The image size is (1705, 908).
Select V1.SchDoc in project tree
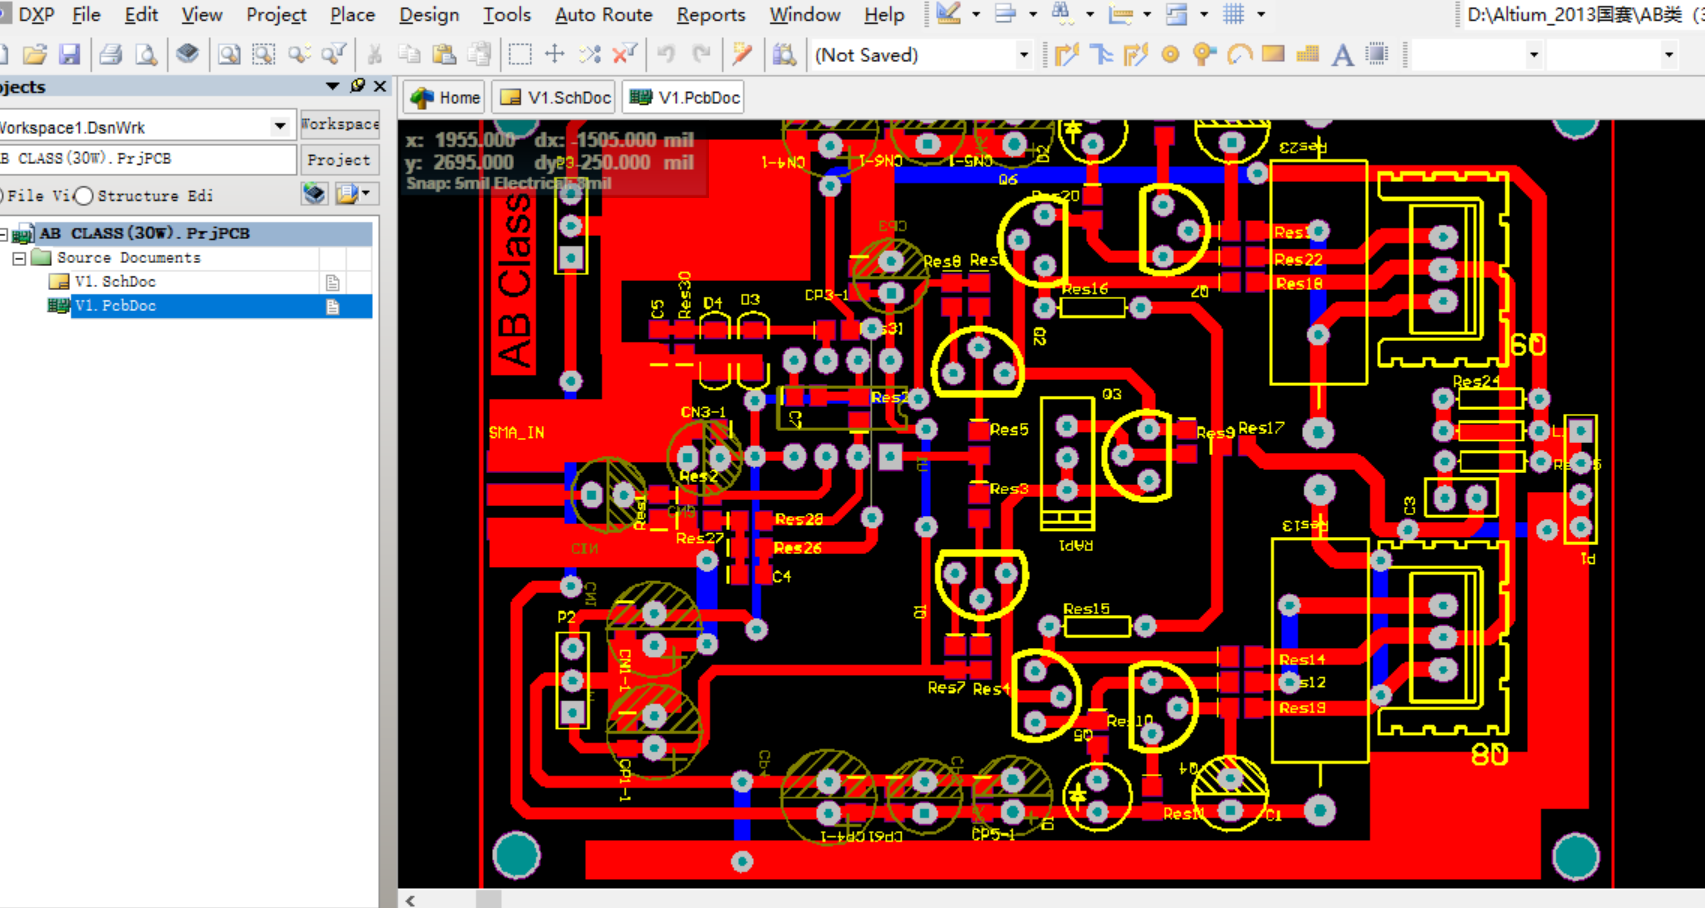pos(115,282)
